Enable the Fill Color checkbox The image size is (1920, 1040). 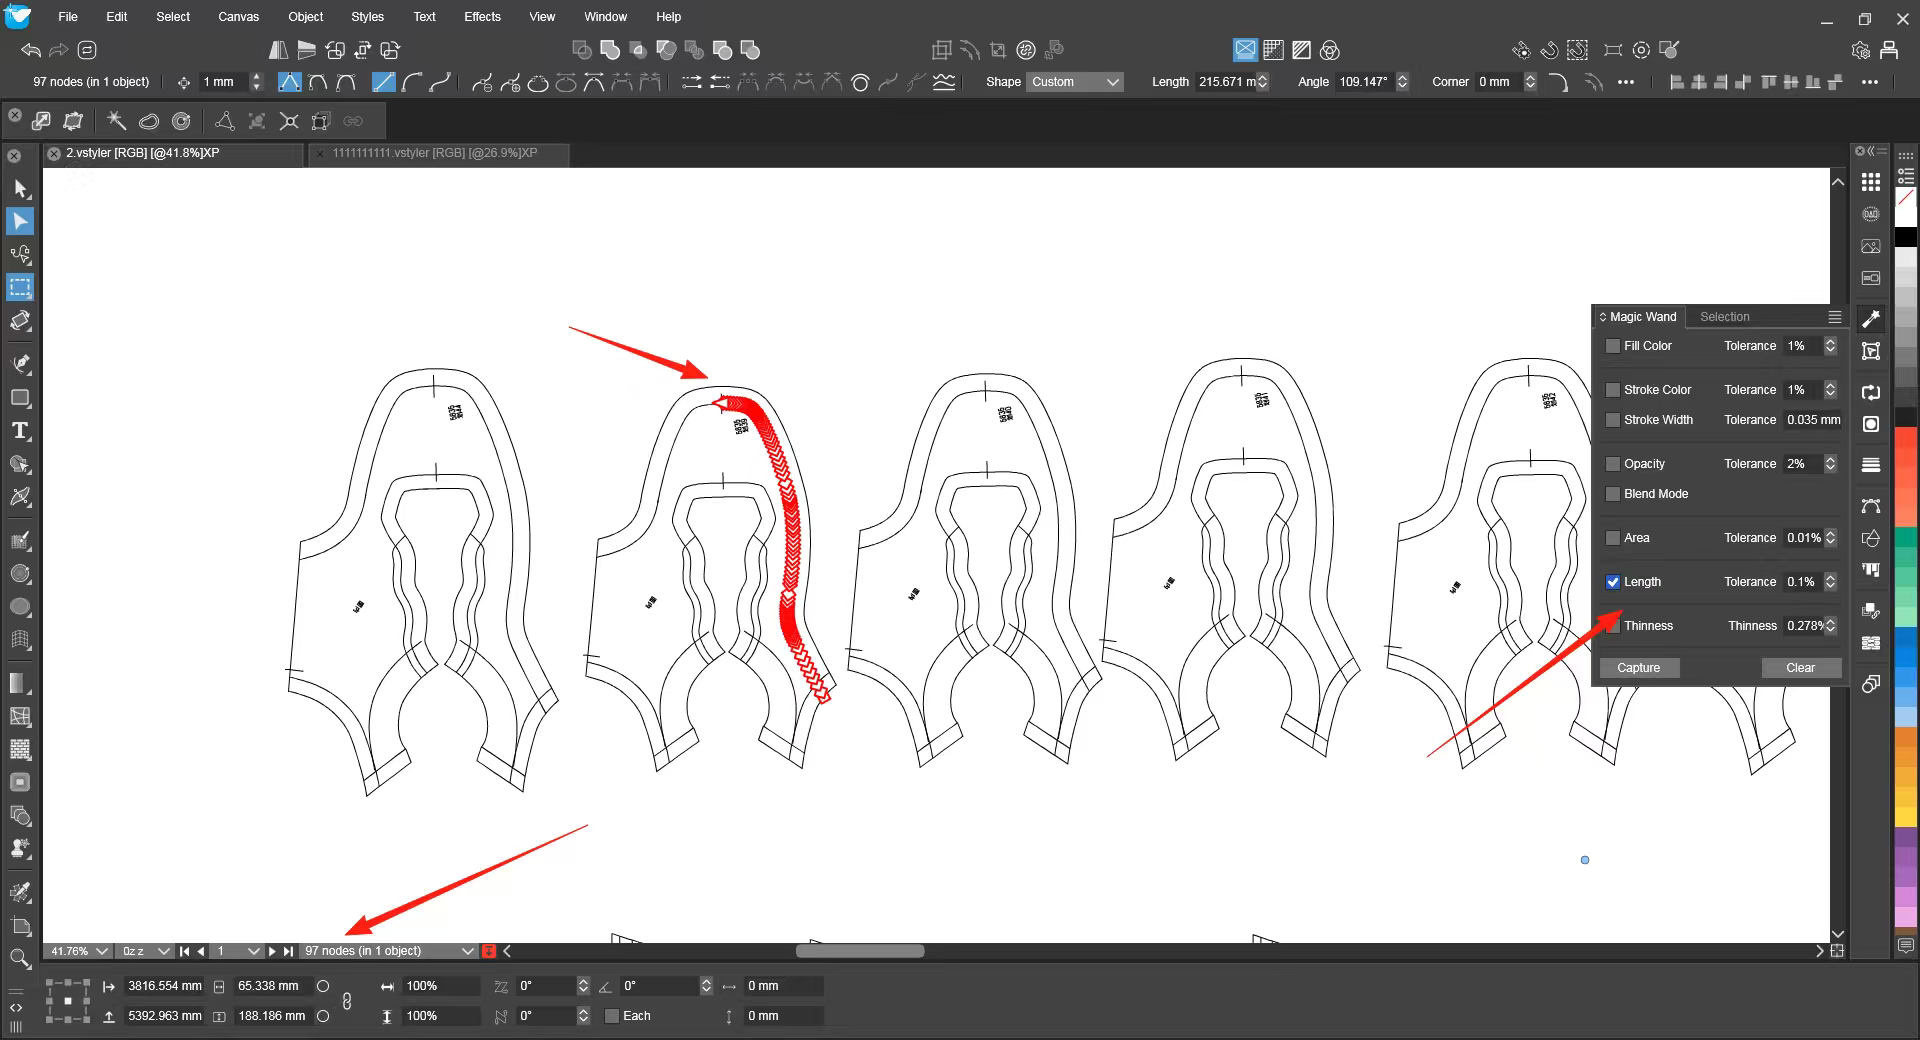pyautogui.click(x=1612, y=346)
